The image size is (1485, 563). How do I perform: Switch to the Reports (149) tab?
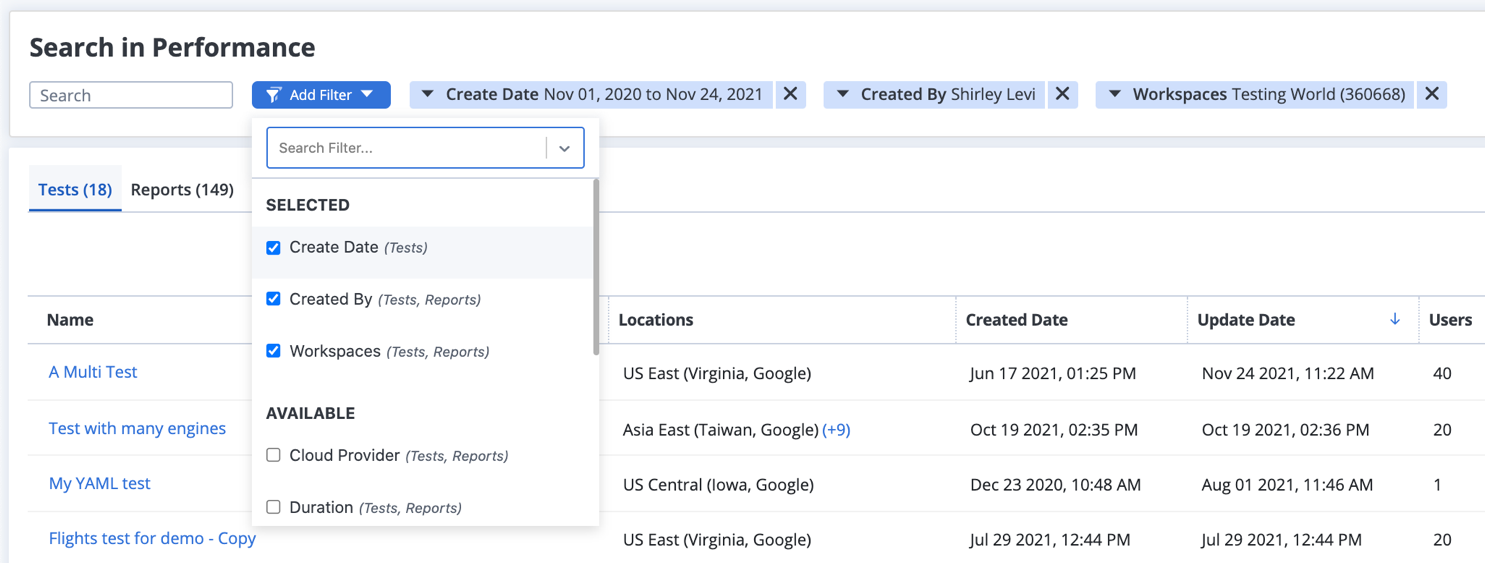[182, 190]
